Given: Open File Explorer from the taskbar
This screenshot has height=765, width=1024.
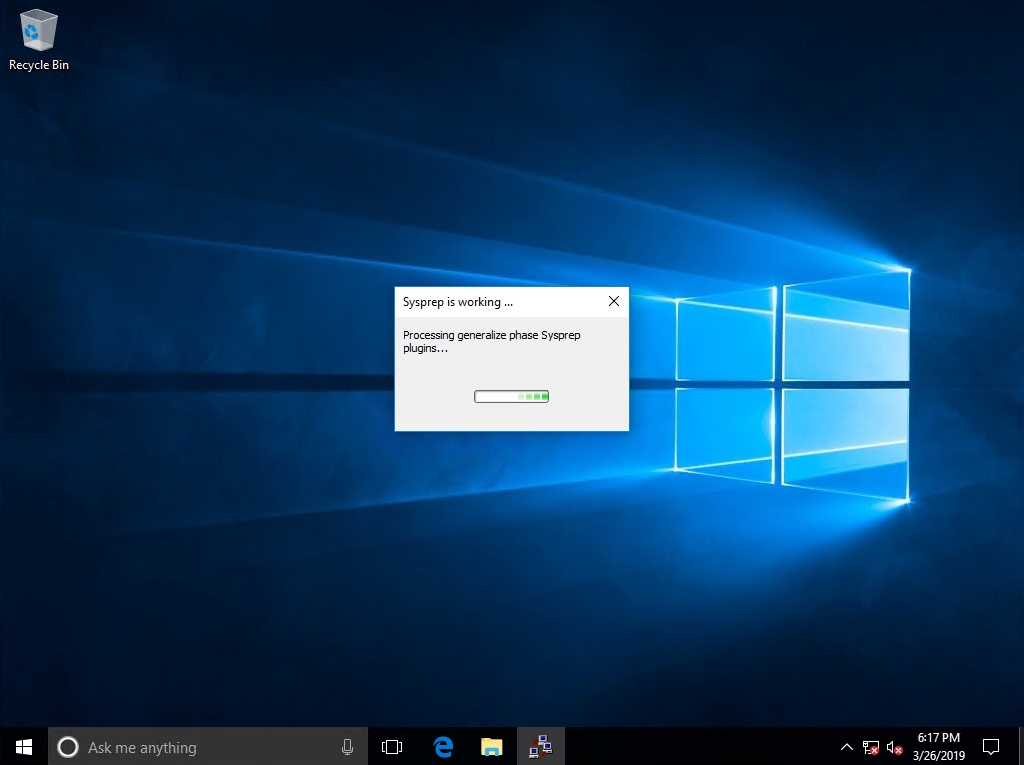Looking at the screenshot, I should [492, 747].
